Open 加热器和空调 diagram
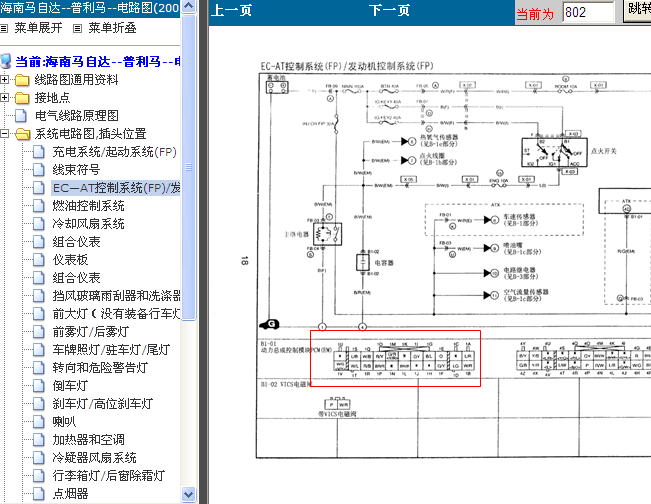 click(x=88, y=440)
